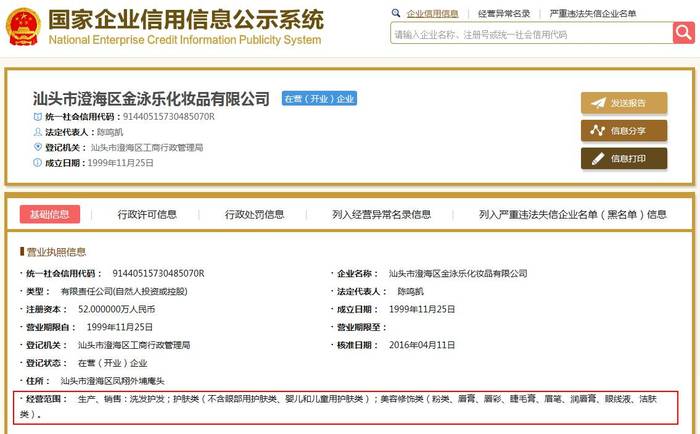Click the approval date 2016年04月11日
The image size is (700, 434).
pyautogui.click(x=422, y=345)
